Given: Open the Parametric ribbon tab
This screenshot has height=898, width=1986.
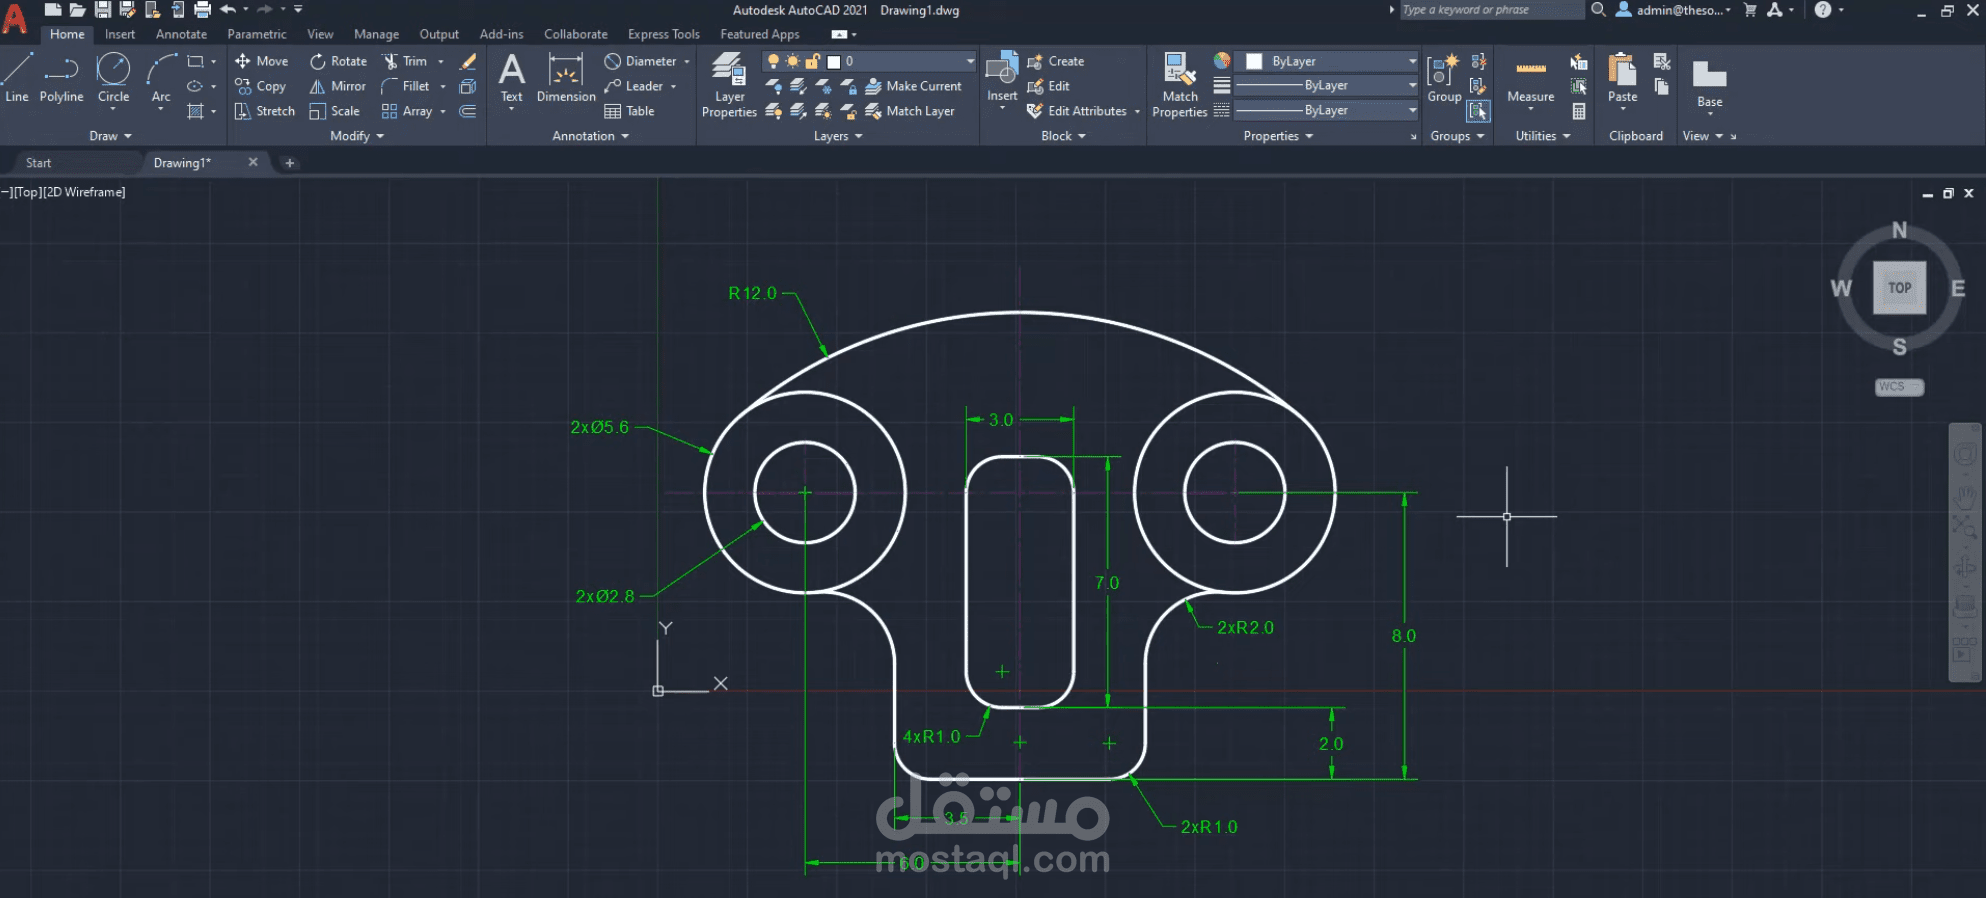Looking at the screenshot, I should (257, 34).
